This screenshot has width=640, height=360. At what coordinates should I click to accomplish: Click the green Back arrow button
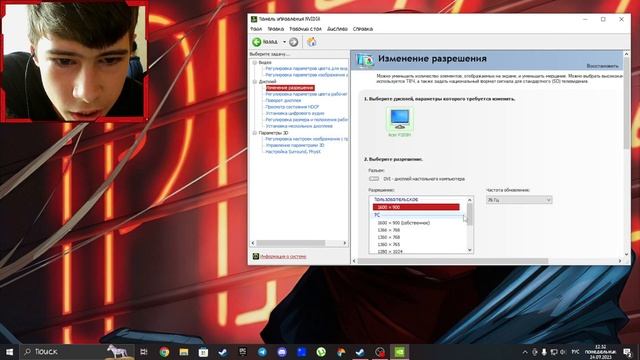point(257,42)
